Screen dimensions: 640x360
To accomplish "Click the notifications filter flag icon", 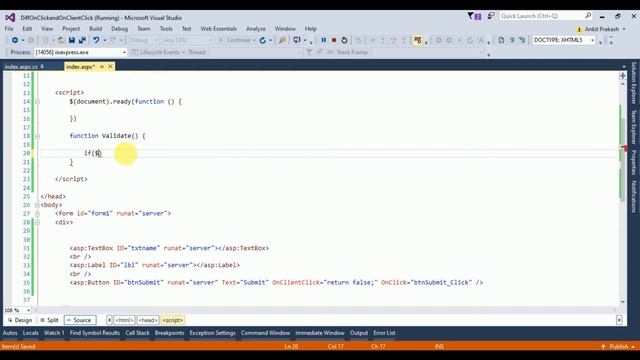I will click(470, 16).
